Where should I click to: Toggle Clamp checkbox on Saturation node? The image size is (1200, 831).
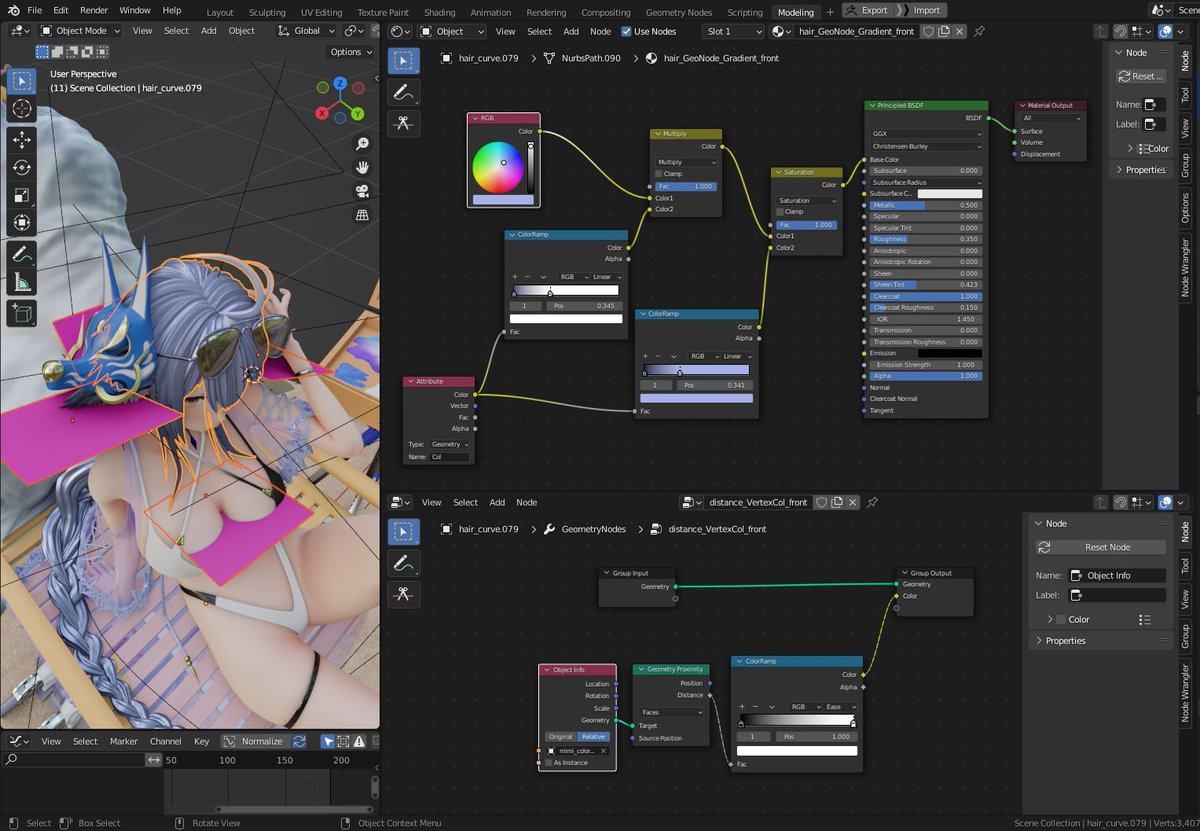tap(780, 212)
